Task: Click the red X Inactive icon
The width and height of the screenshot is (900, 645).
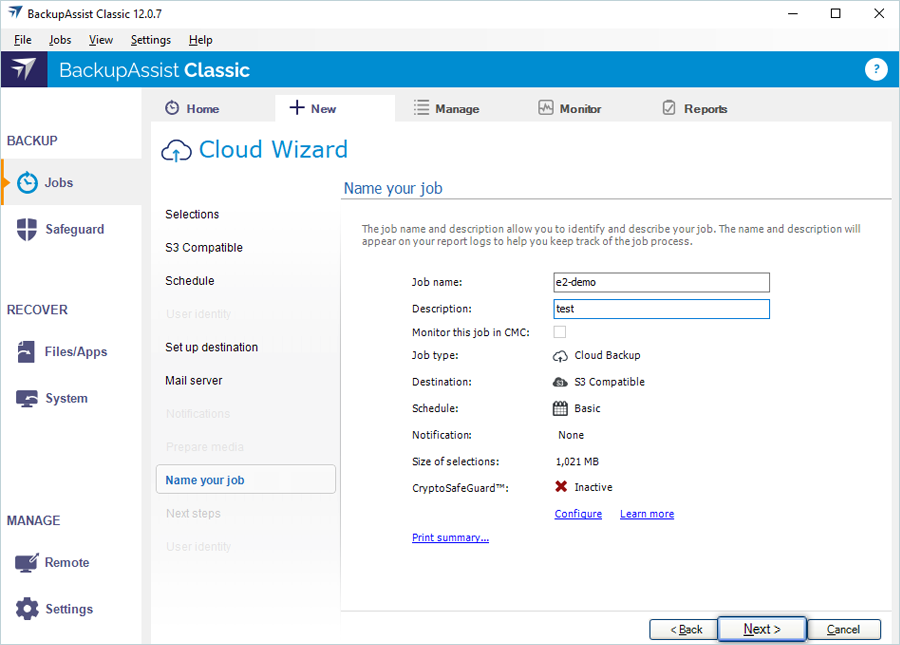Action: point(561,487)
